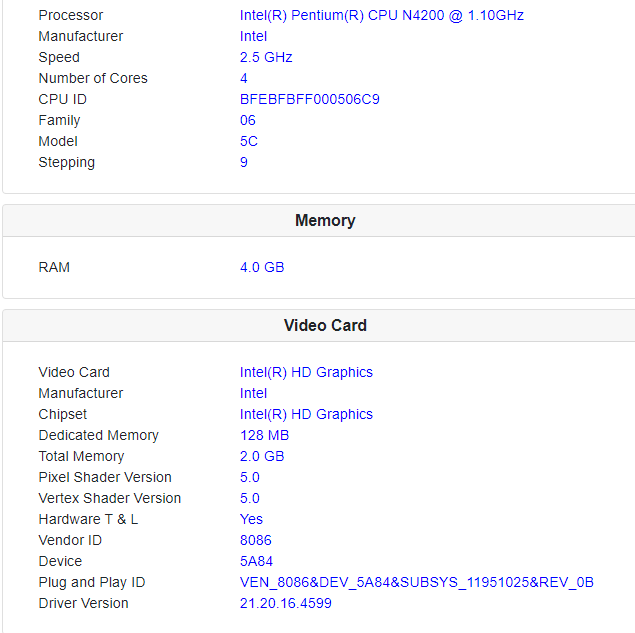Click the Total Memory value 2.0 GB
Screen dimensions: 635x633
(262, 456)
